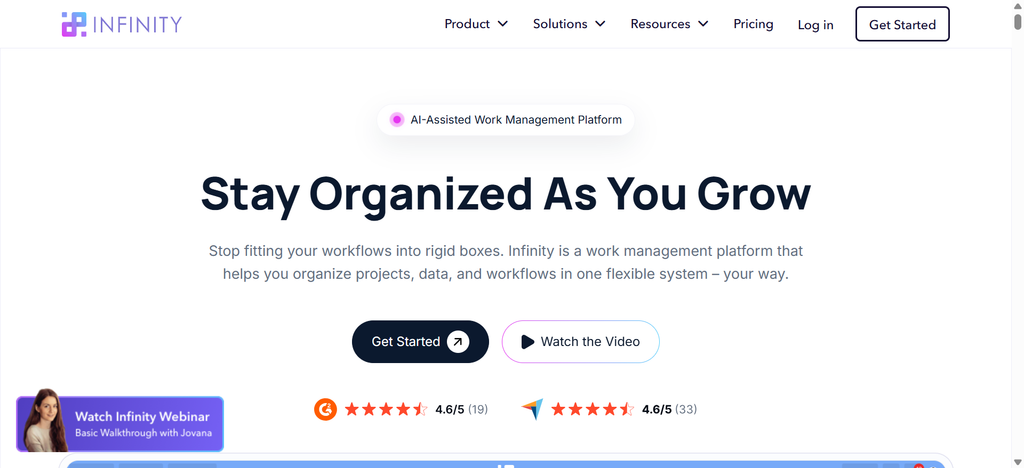Click the G2 star rating row
Image resolution: width=1024 pixels, height=468 pixels.
[386, 409]
